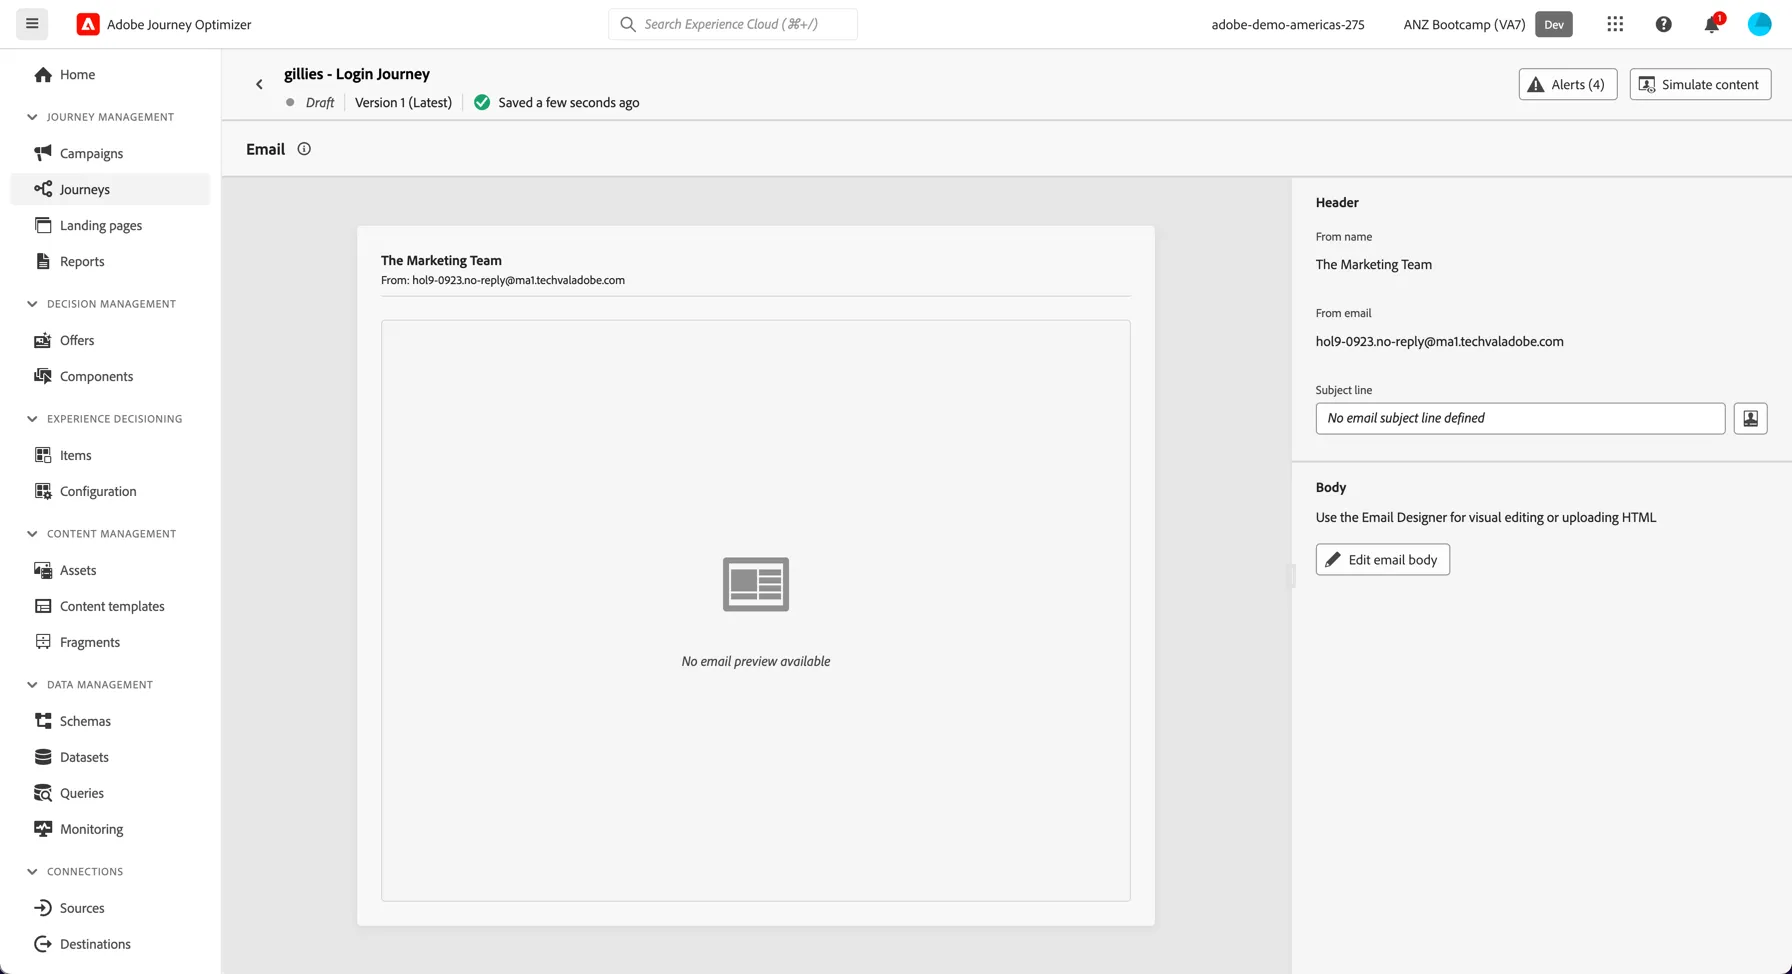Toggle the hamburger navigation menu
Image resolution: width=1792 pixels, height=974 pixels.
point(32,24)
